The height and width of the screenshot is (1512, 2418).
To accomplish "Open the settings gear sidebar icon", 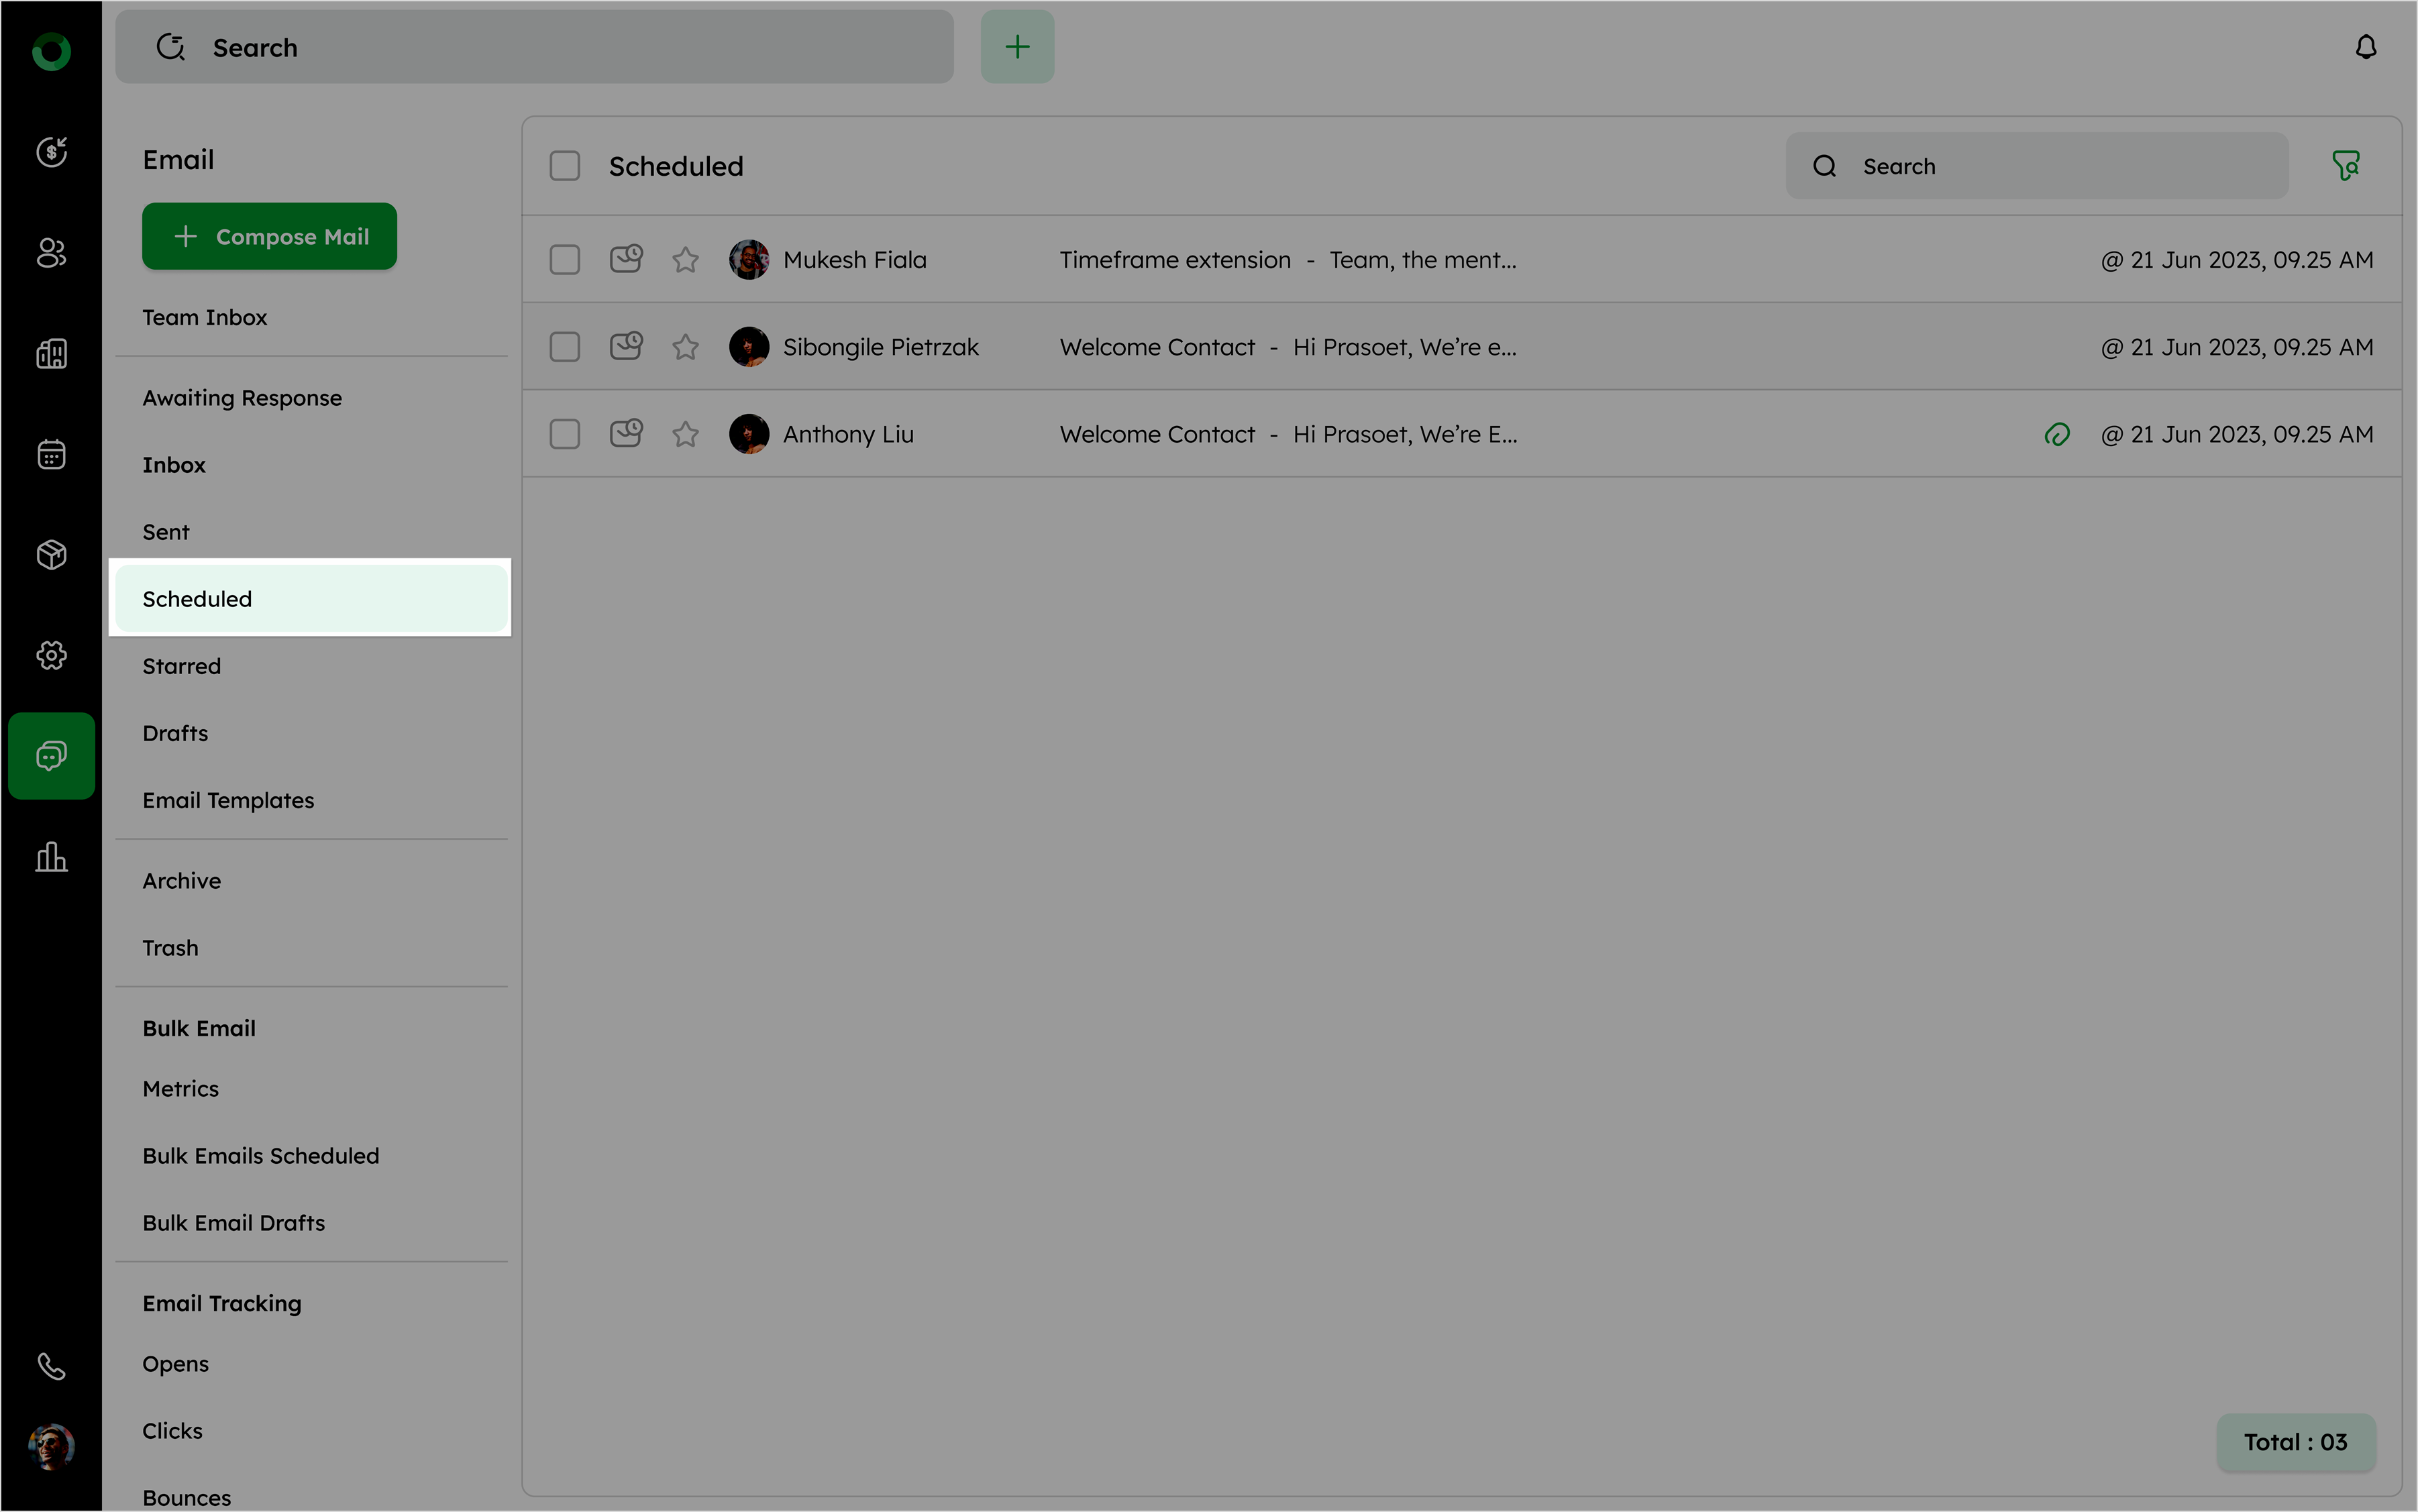I will point(51,655).
